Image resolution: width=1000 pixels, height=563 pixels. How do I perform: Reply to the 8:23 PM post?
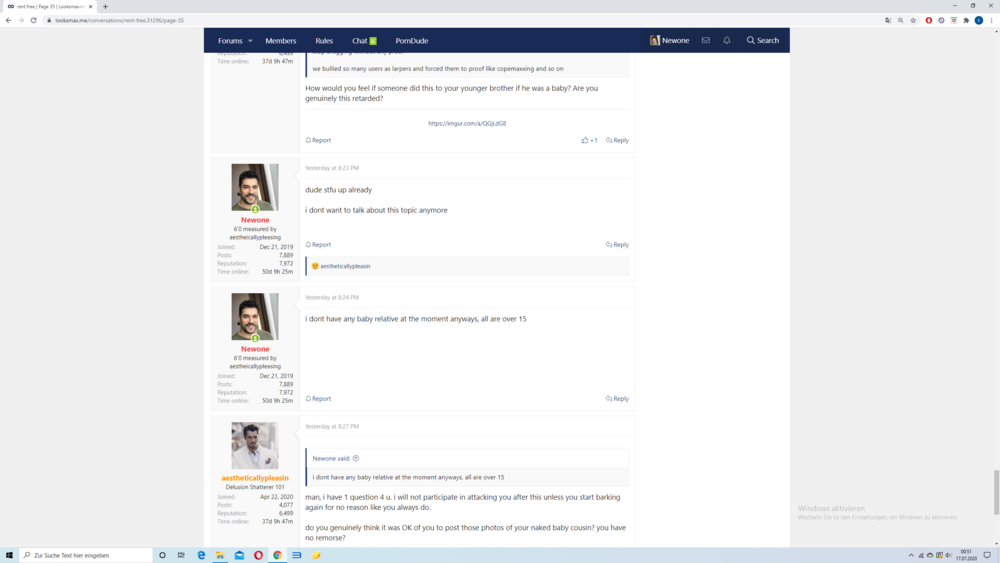pyautogui.click(x=617, y=245)
